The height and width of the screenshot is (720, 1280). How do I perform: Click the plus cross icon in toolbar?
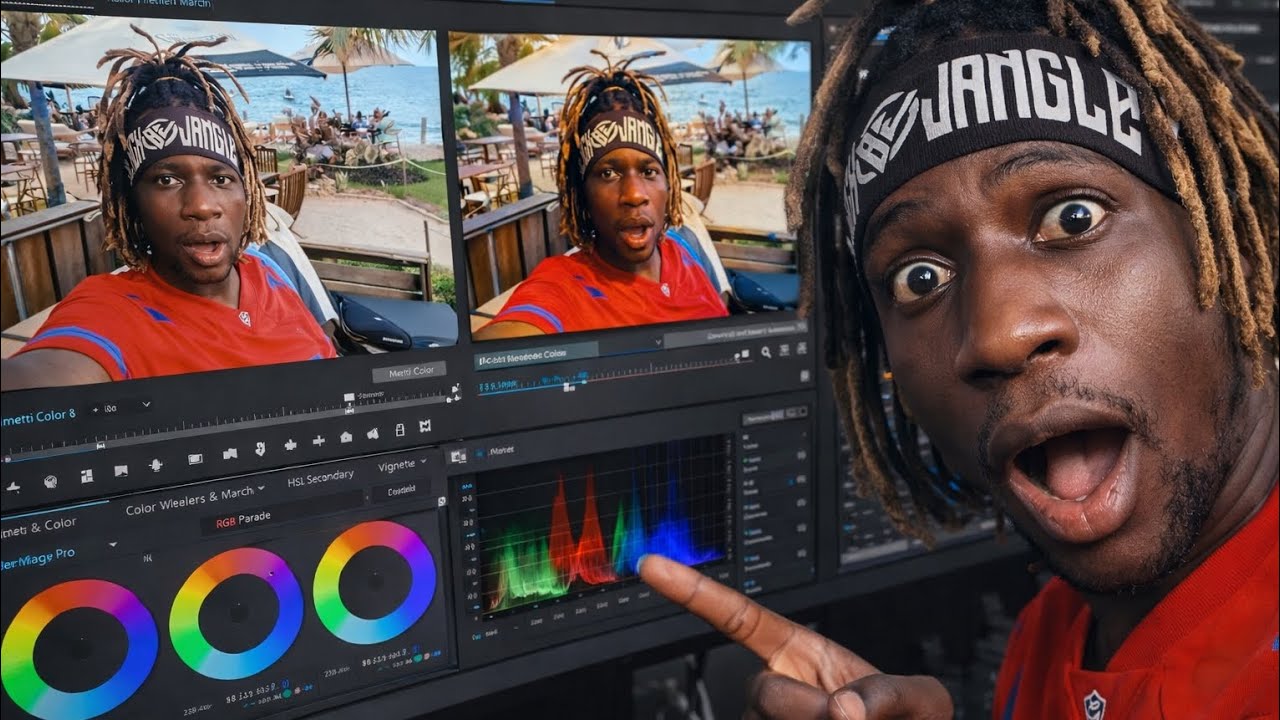coord(319,440)
